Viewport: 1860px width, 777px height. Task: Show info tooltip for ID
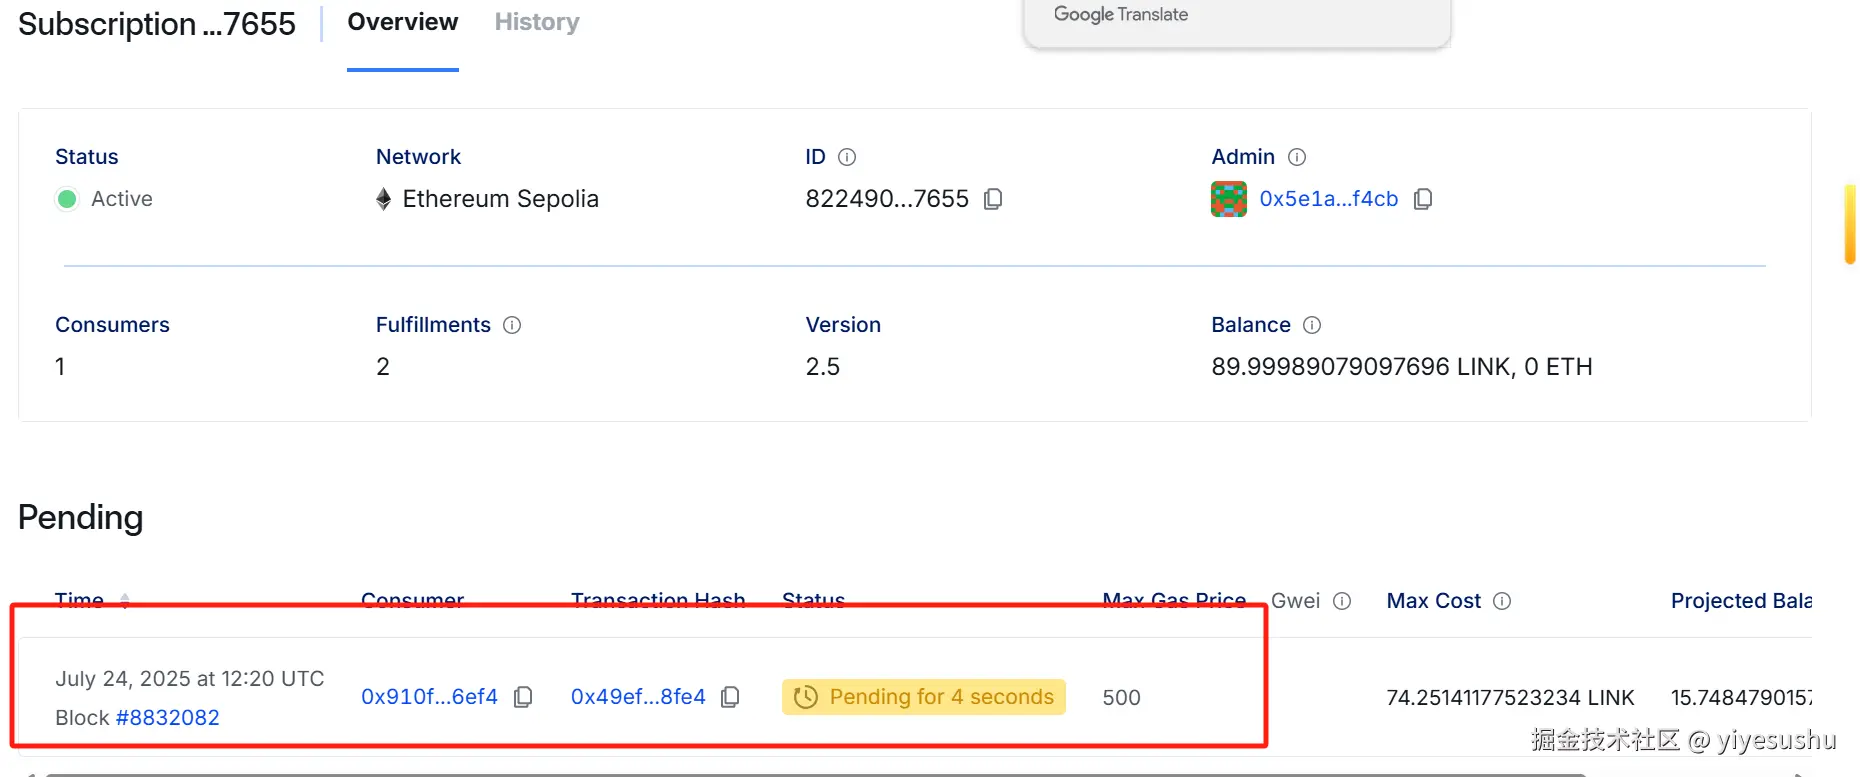pyautogui.click(x=847, y=157)
